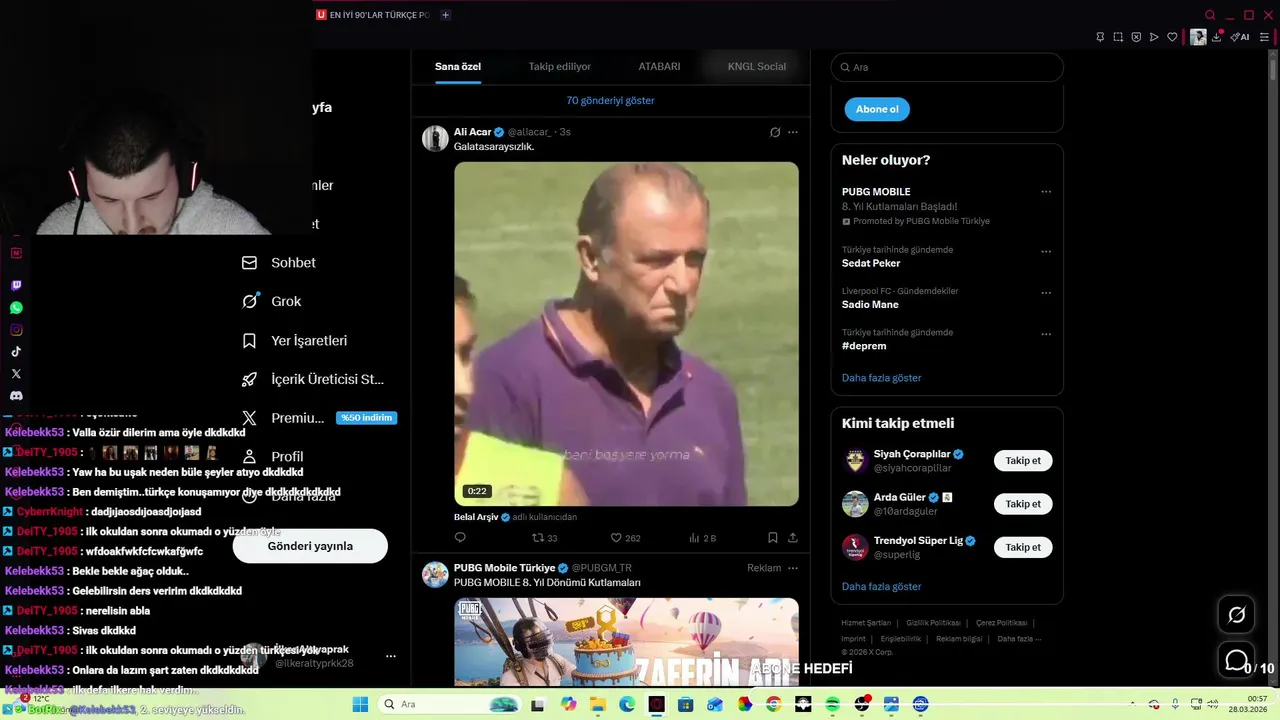The width and height of the screenshot is (1280, 720).
Task: Follow Arda Güler
Action: pos(1023,504)
